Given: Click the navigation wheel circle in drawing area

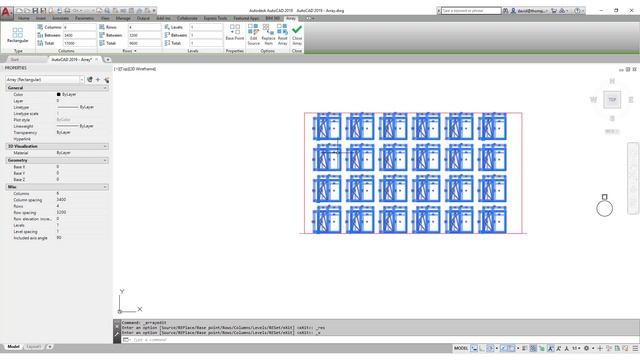Looking at the screenshot, I should click(604, 208).
